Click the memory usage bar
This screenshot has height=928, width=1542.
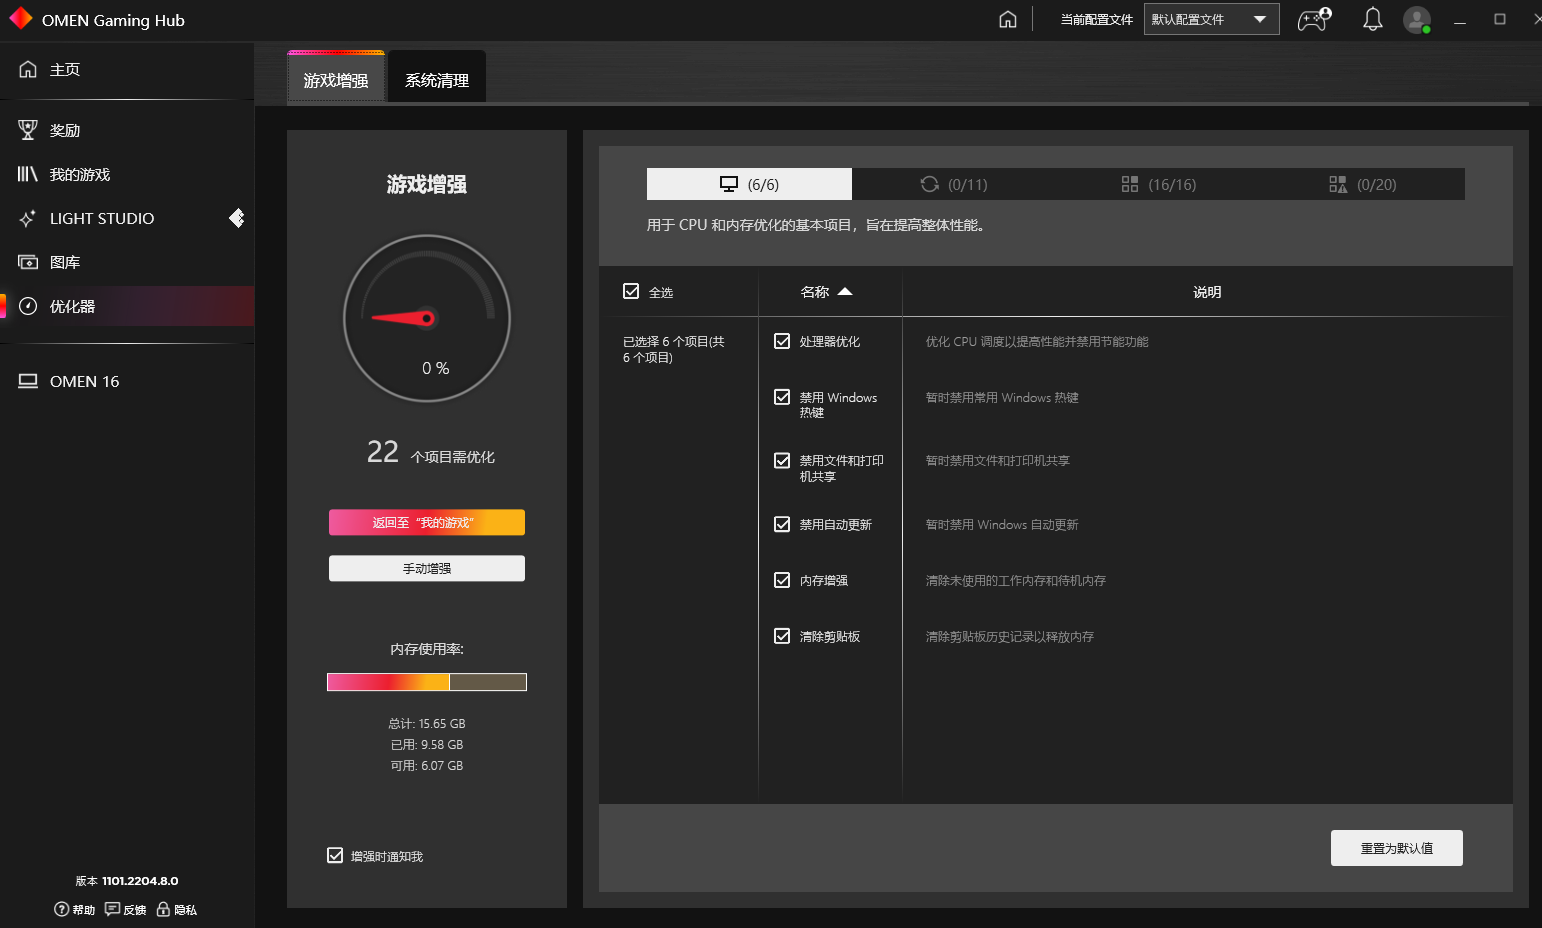click(427, 682)
